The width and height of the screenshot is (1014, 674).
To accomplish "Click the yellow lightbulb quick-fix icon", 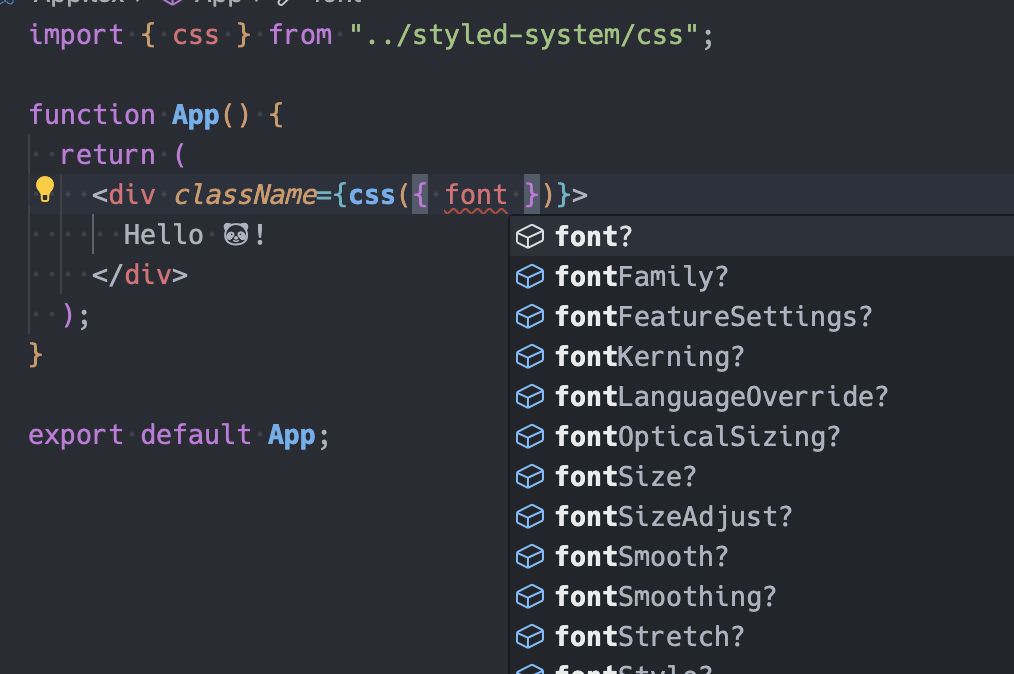I will [45, 190].
